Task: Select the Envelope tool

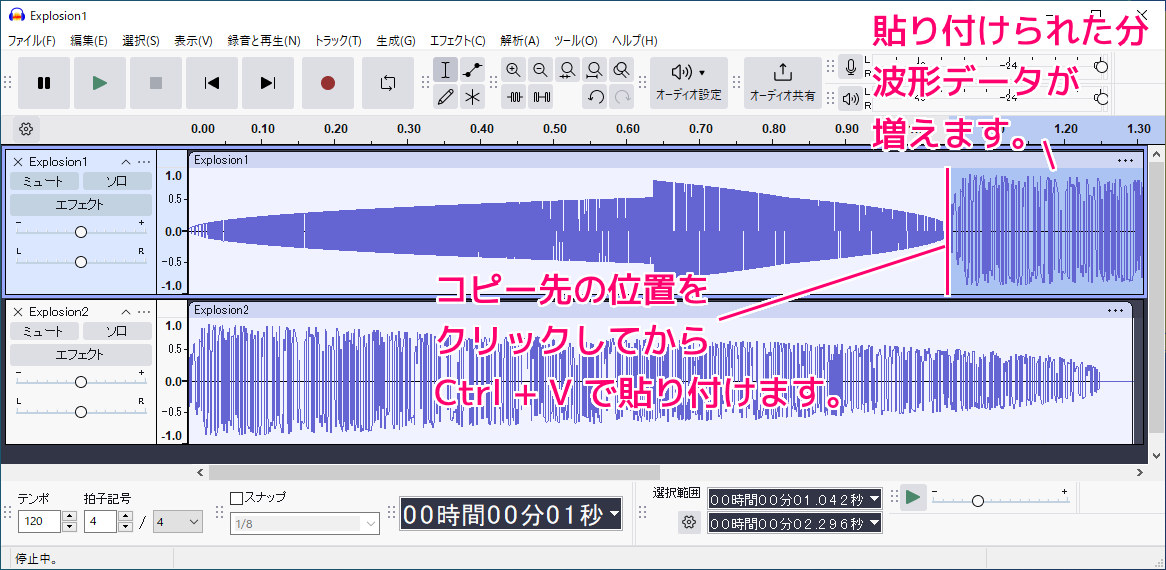Action: point(473,69)
